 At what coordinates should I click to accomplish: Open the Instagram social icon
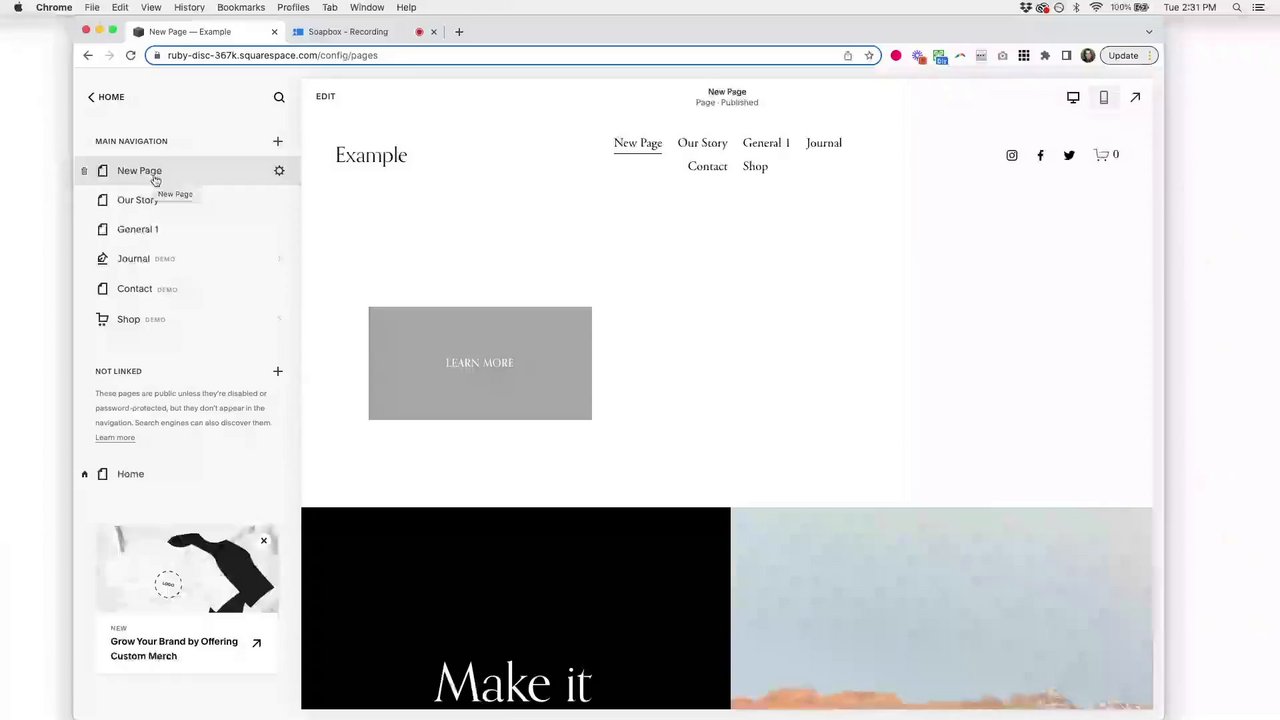(1012, 155)
